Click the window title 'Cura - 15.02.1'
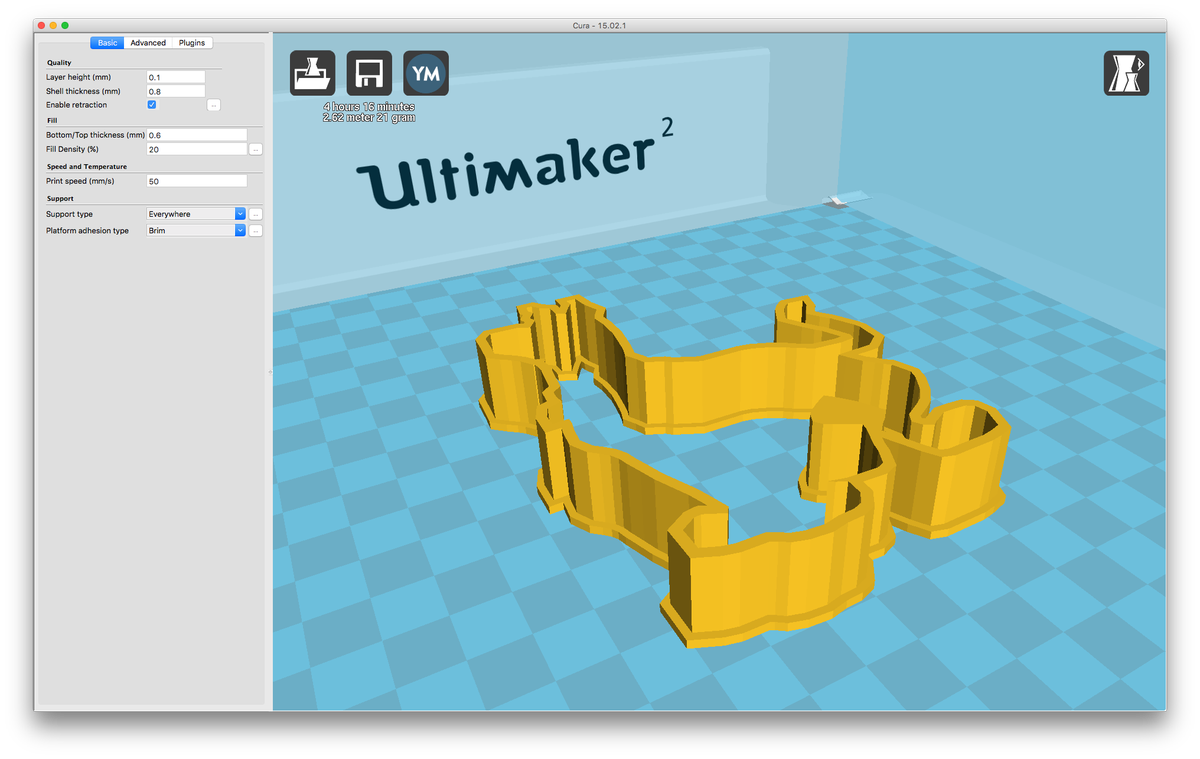The image size is (1200, 759). [600, 24]
